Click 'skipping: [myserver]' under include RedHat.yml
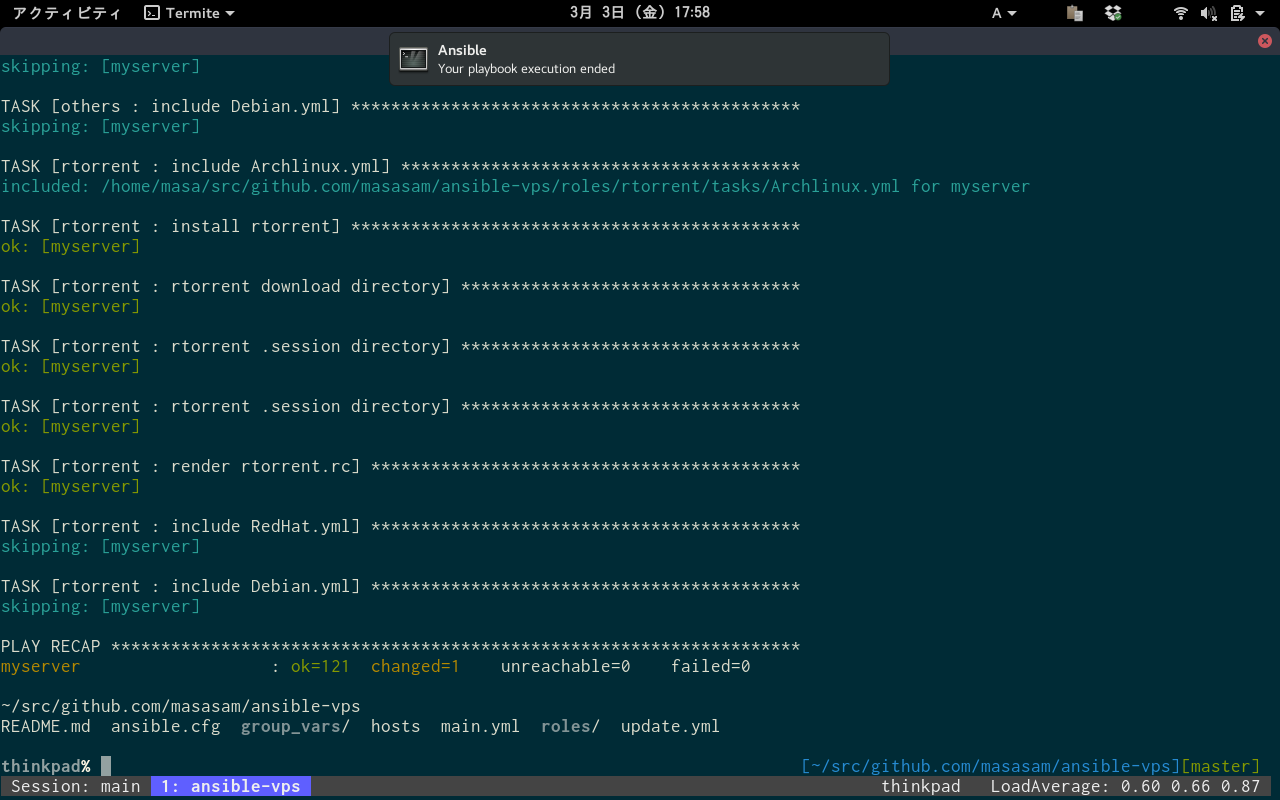 (x=100, y=546)
